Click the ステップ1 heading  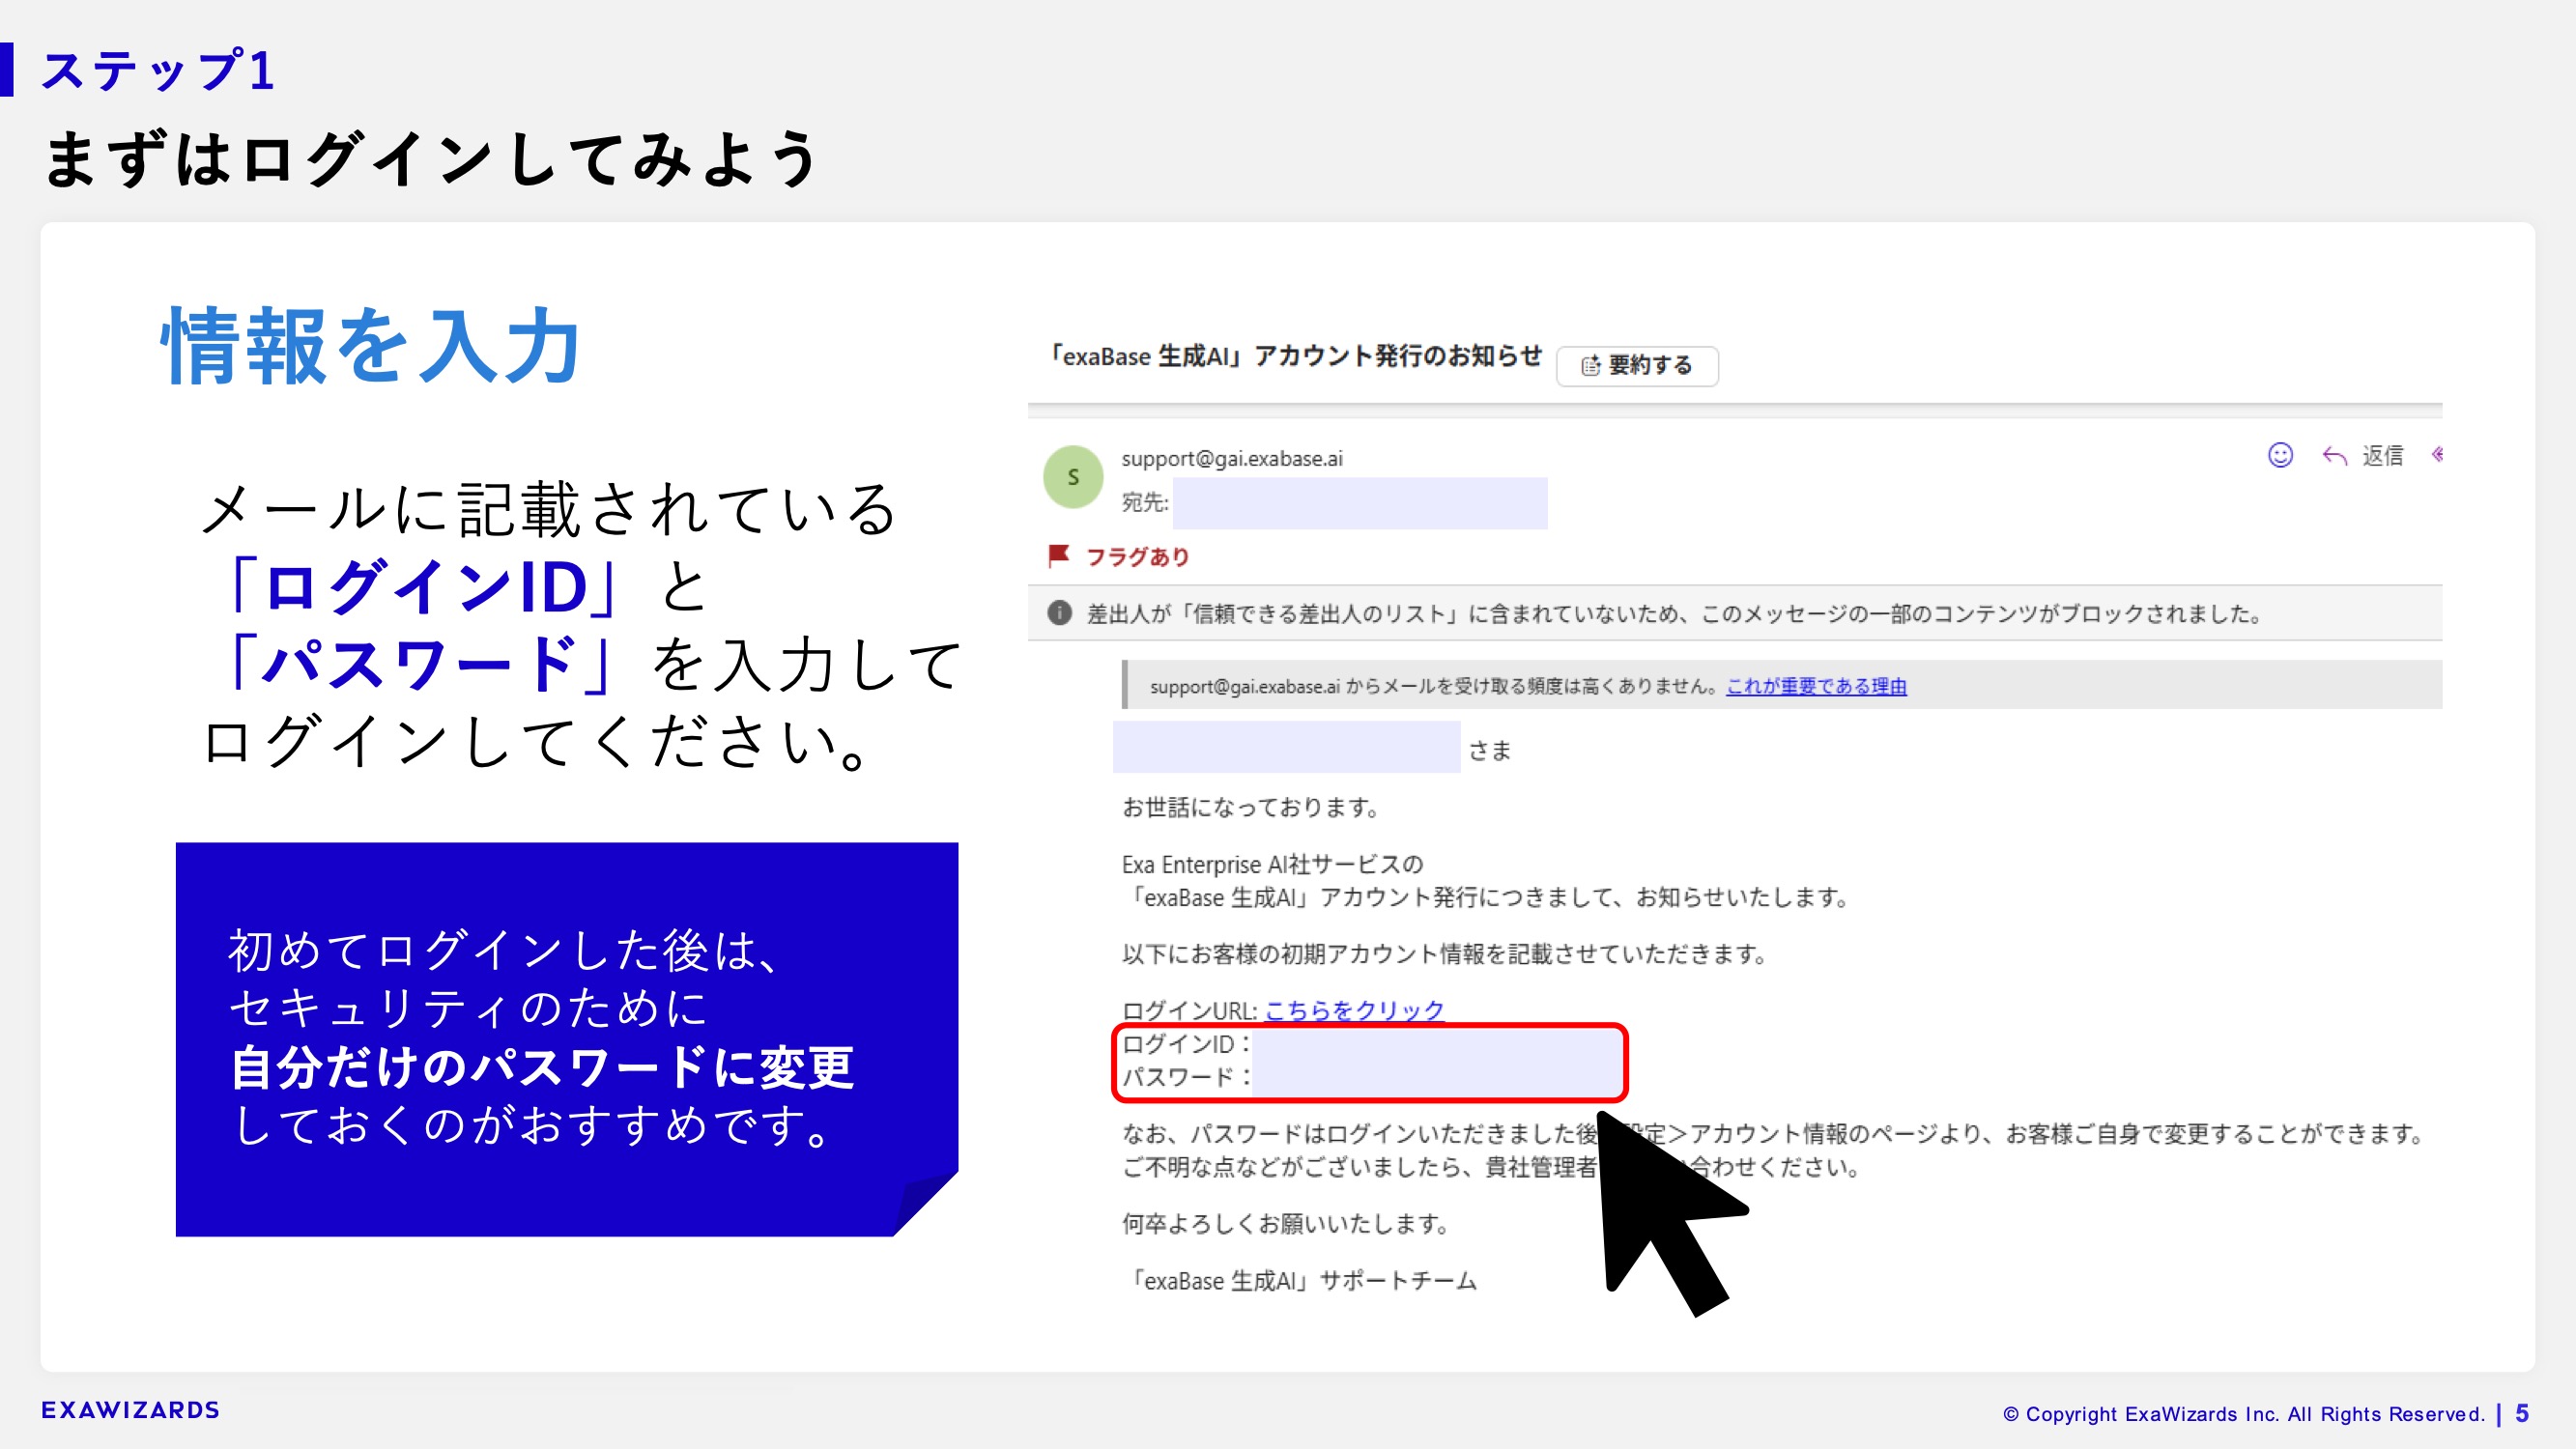pos(157,71)
